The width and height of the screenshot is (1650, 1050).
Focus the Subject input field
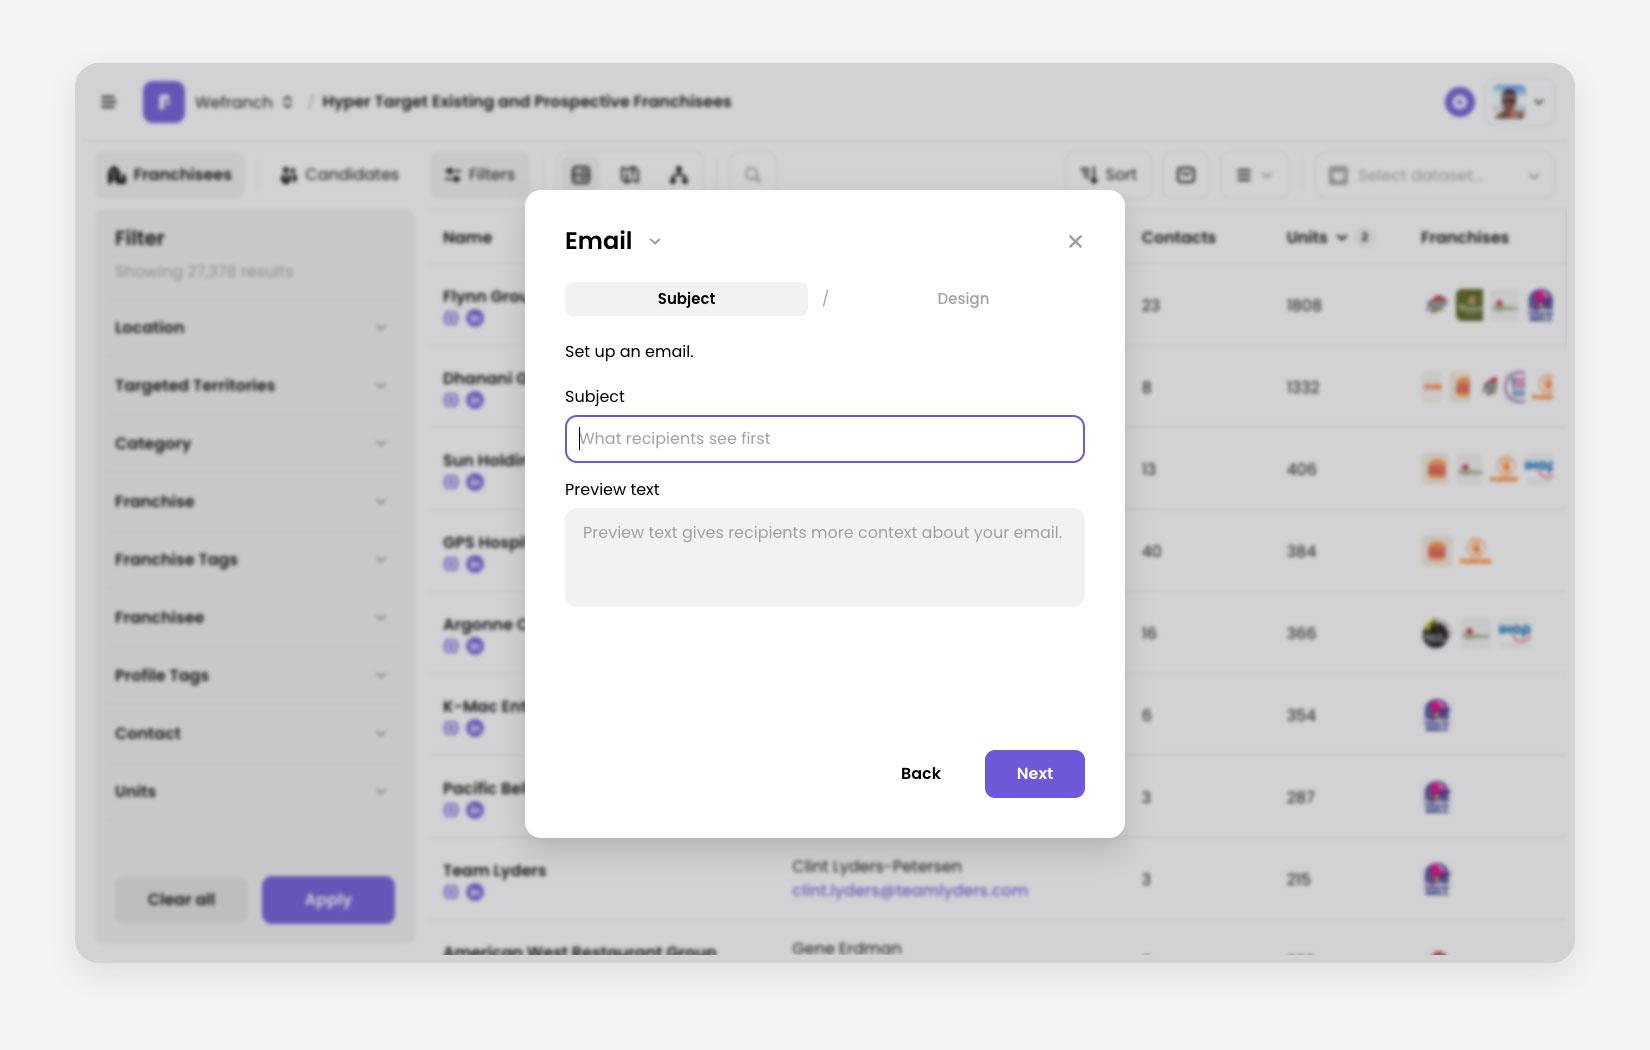tap(825, 439)
